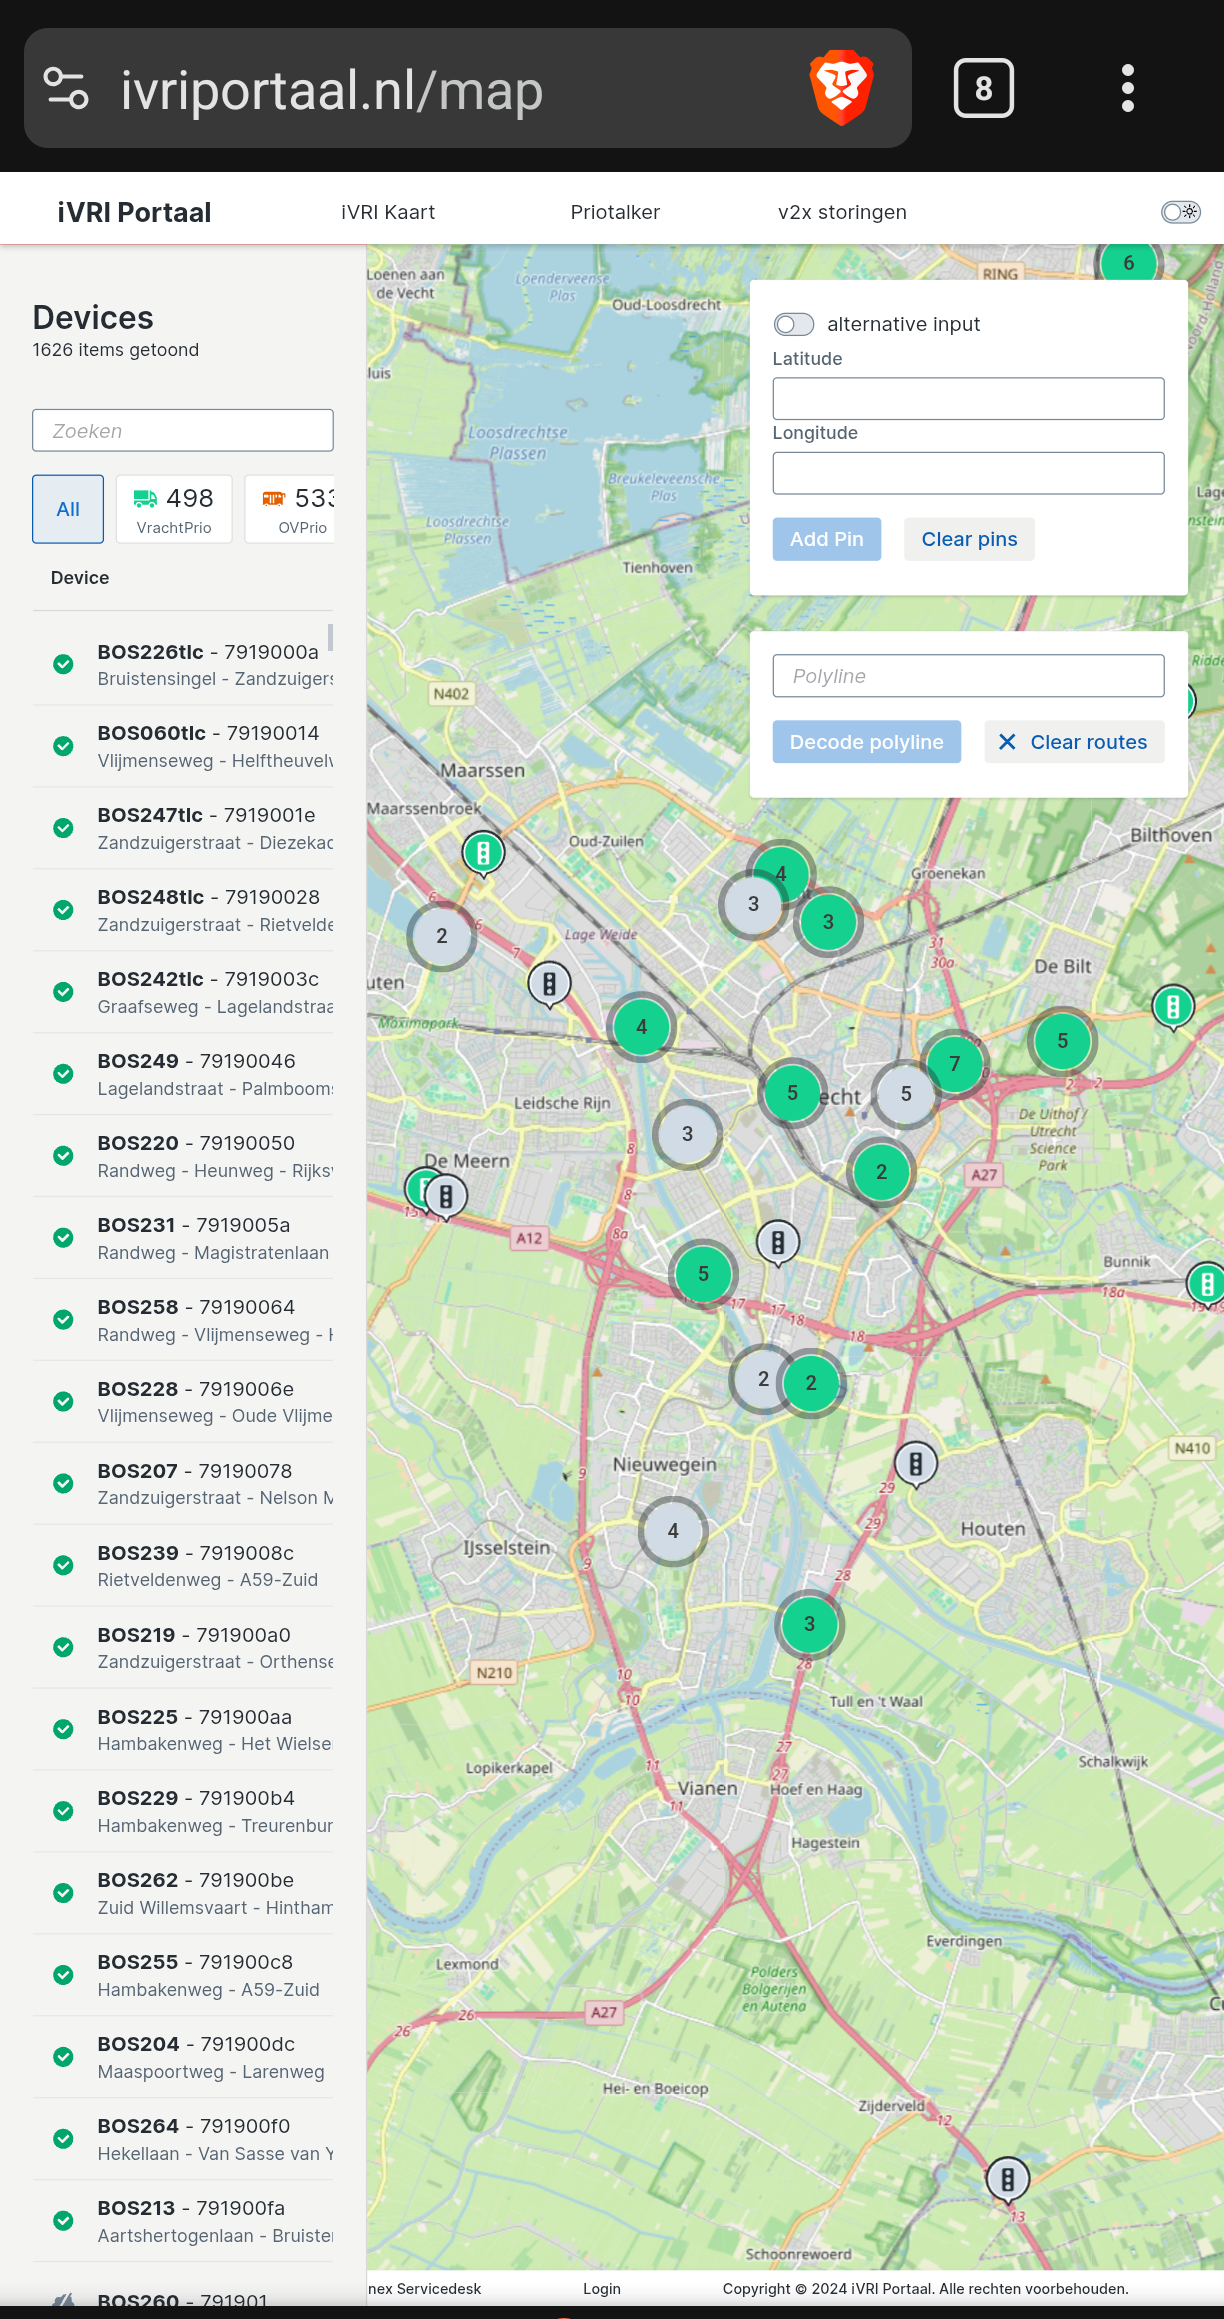This screenshot has width=1224, height=2319.
Task: Toggle the dark/light theme switch
Action: pyautogui.click(x=1180, y=212)
